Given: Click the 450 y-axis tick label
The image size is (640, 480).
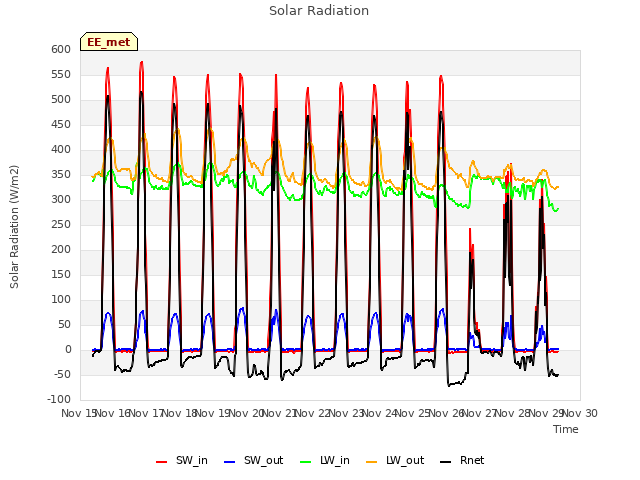Looking at the screenshot, I should [61, 124].
